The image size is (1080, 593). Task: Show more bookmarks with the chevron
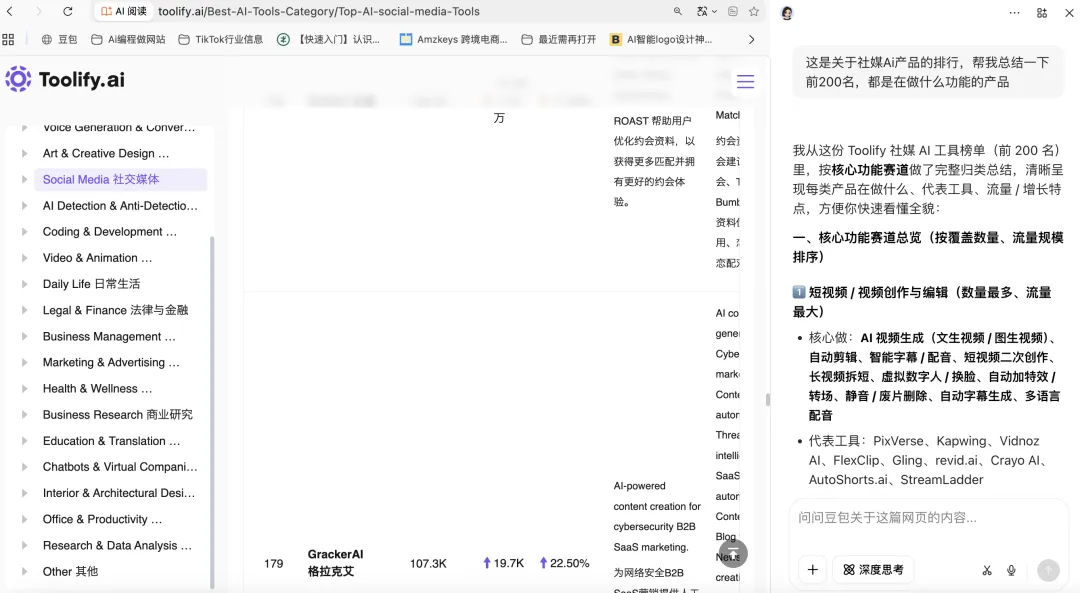point(751,39)
